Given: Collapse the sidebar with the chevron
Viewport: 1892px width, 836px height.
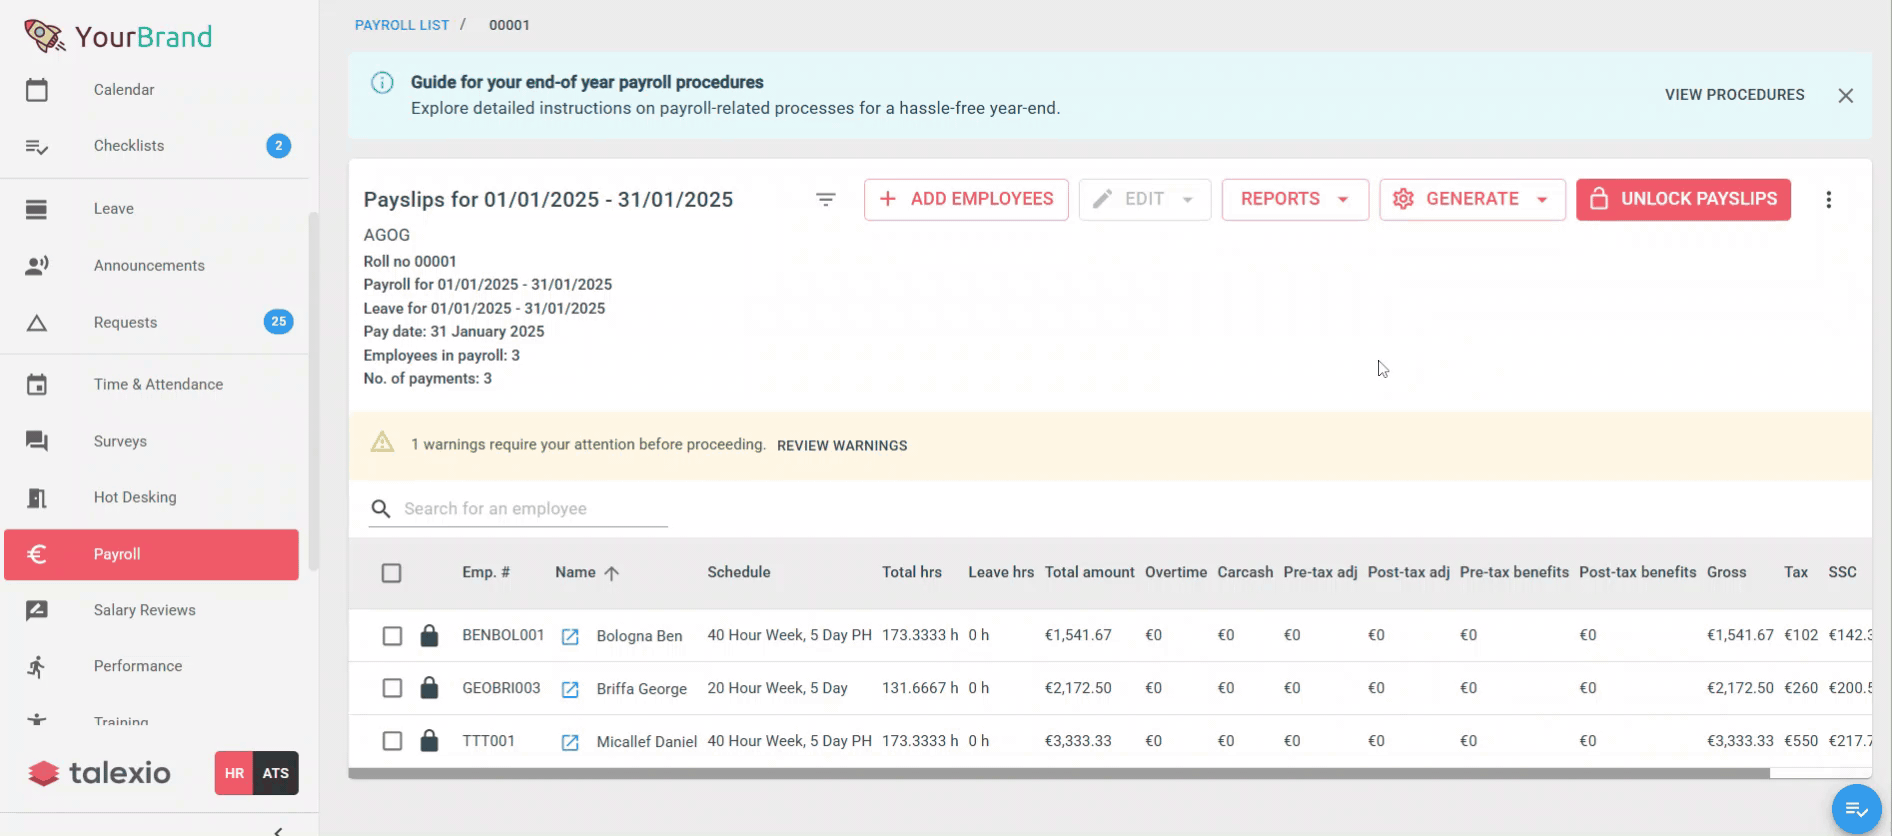Looking at the screenshot, I should click(x=278, y=830).
